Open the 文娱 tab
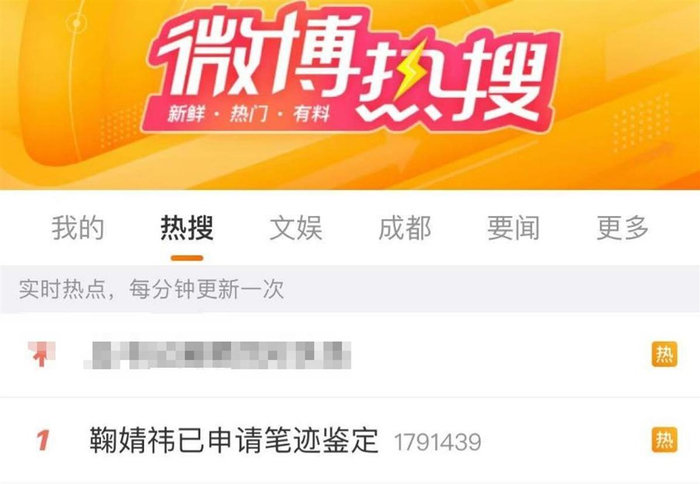 pyautogui.click(x=296, y=228)
